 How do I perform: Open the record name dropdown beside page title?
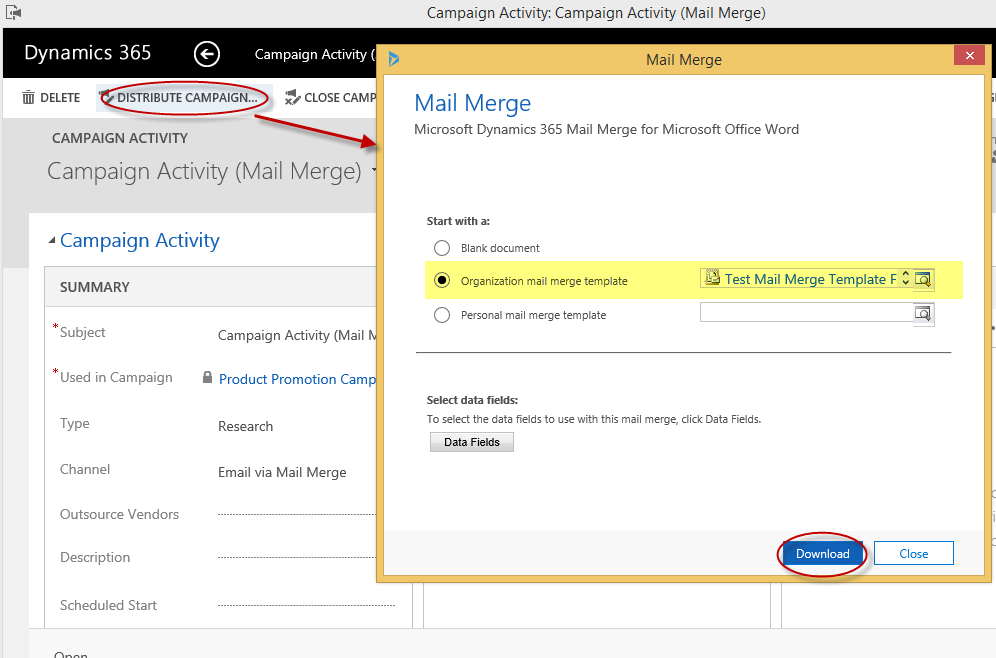click(x=376, y=172)
